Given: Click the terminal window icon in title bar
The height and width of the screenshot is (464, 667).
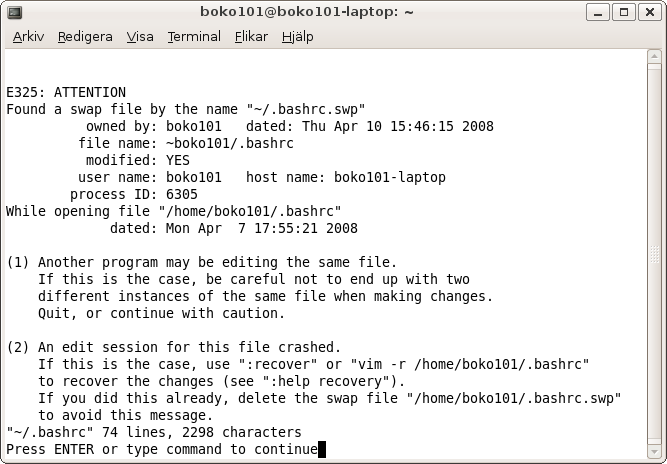Looking at the screenshot, I should pyautogui.click(x=15, y=12).
